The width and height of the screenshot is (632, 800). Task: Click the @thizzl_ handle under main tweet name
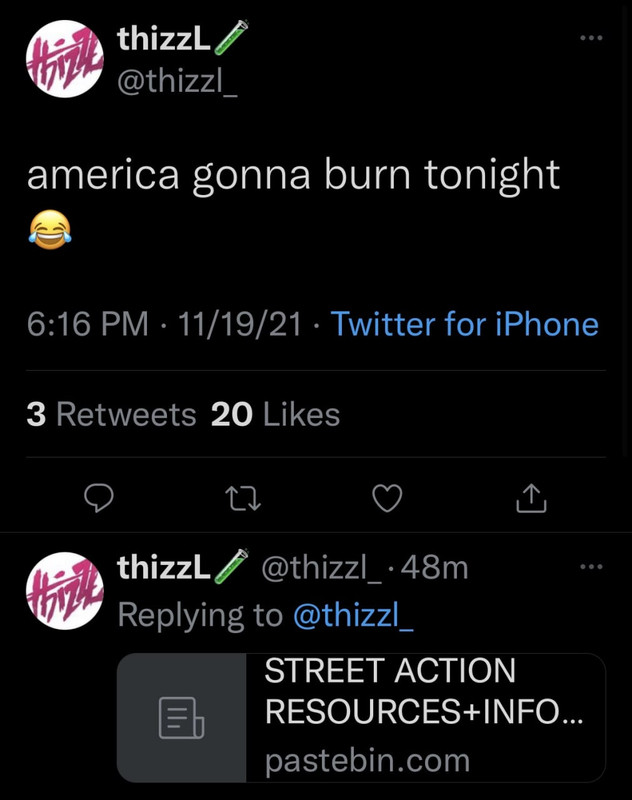177,82
